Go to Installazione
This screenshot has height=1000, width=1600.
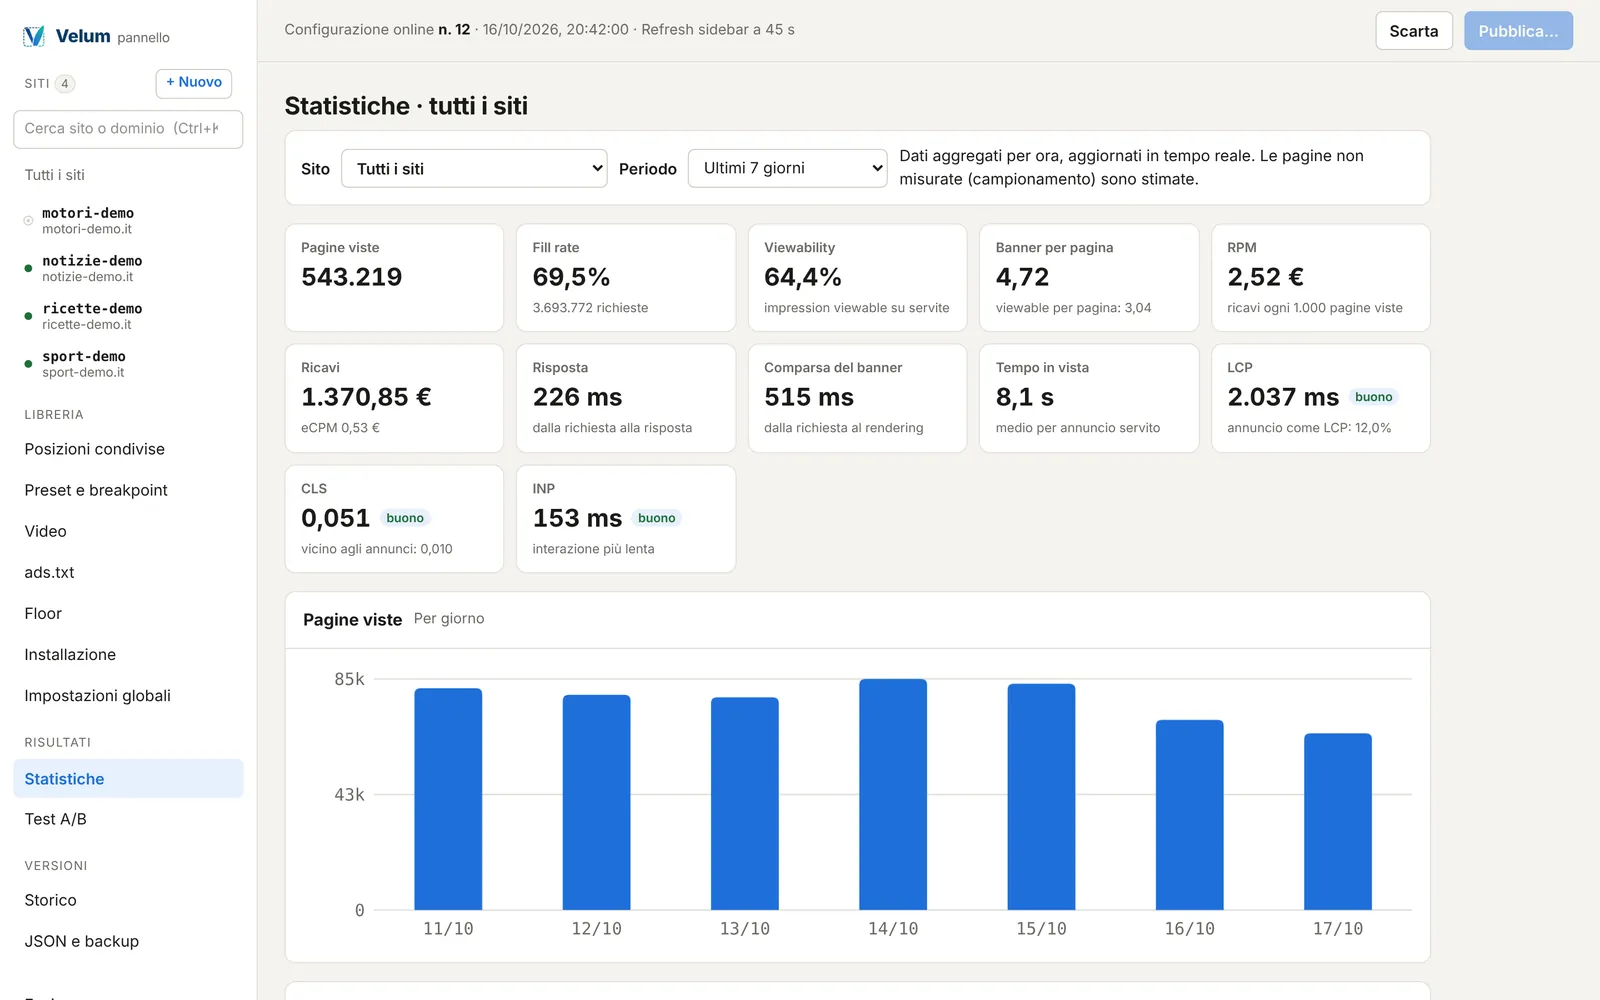(x=128, y=654)
